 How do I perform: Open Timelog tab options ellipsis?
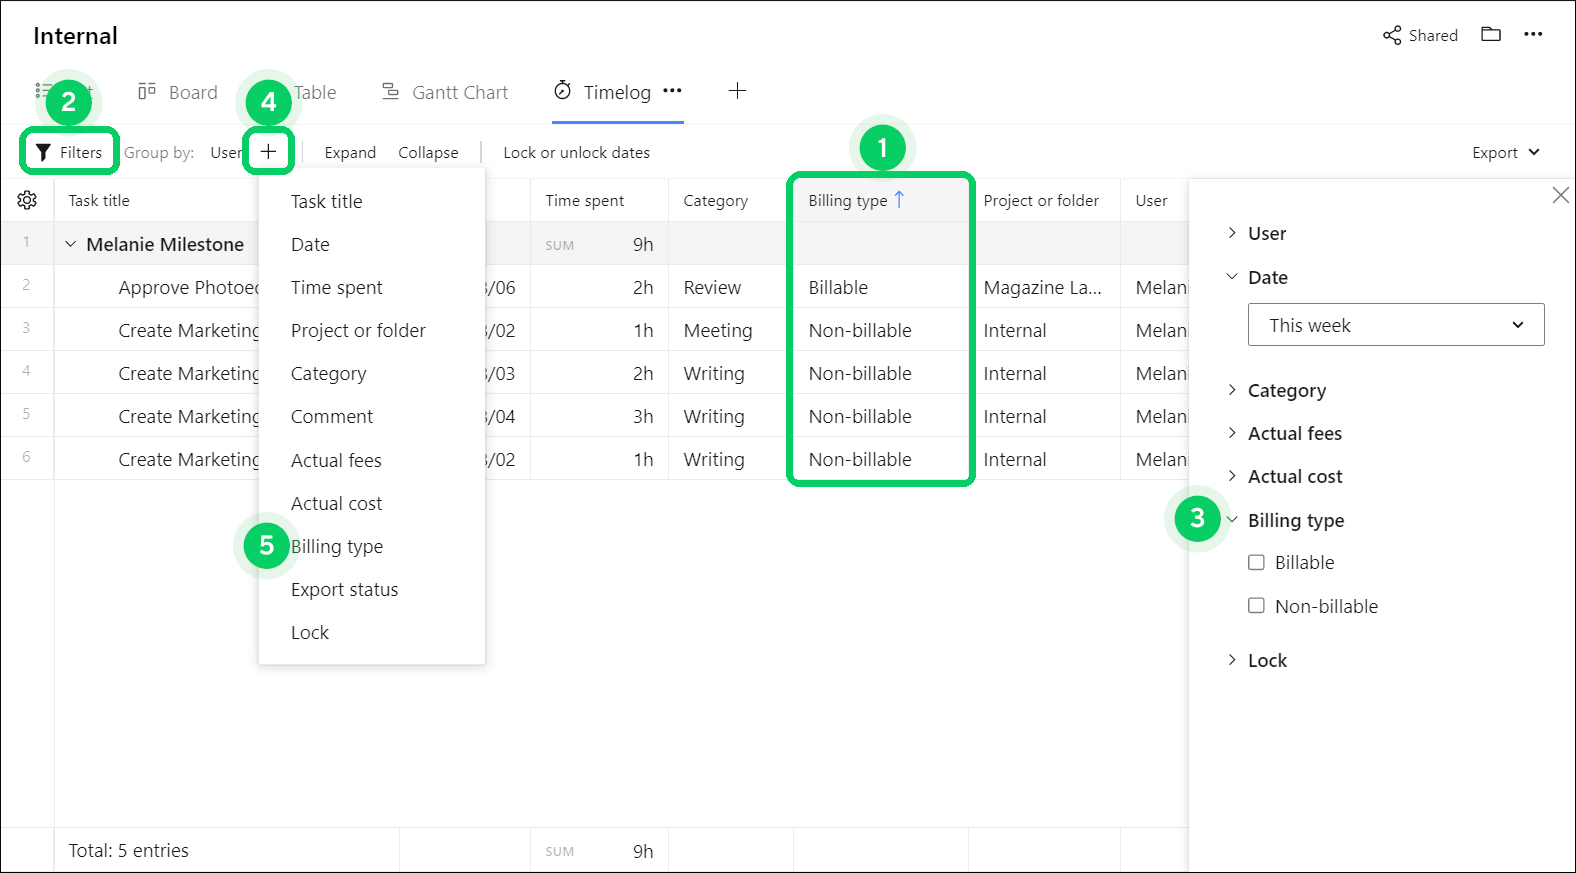pyautogui.click(x=672, y=91)
